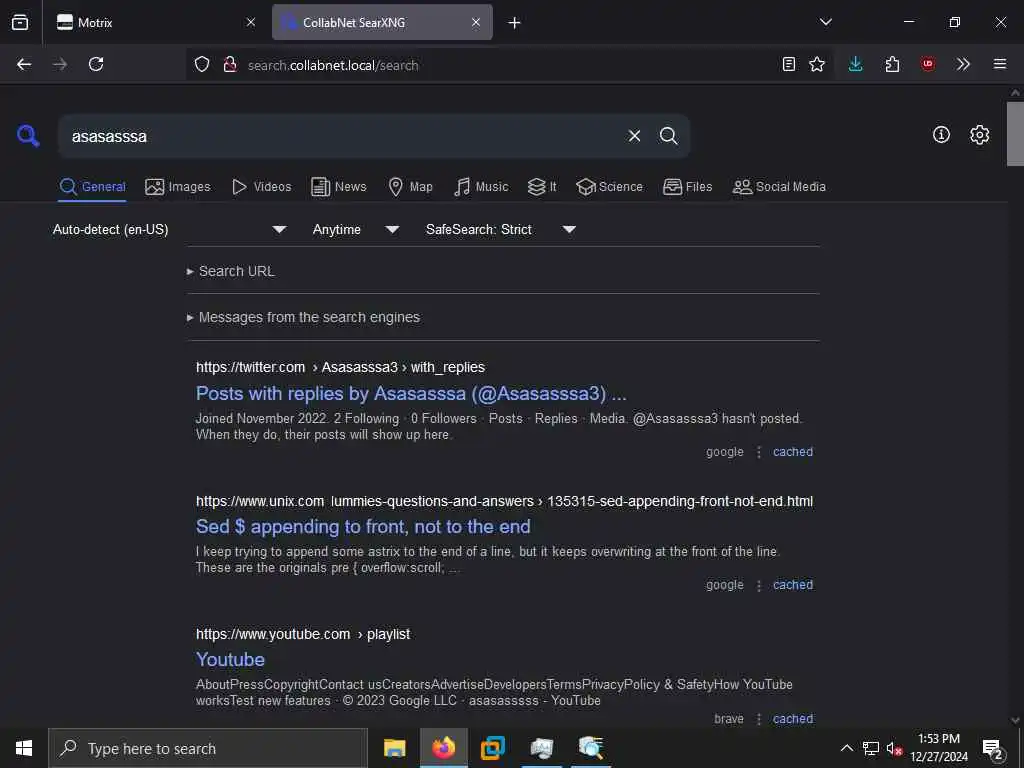Open language Auto-detect (en-US) dropdown
The height and width of the screenshot is (768, 1024).
pyautogui.click(x=169, y=229)
